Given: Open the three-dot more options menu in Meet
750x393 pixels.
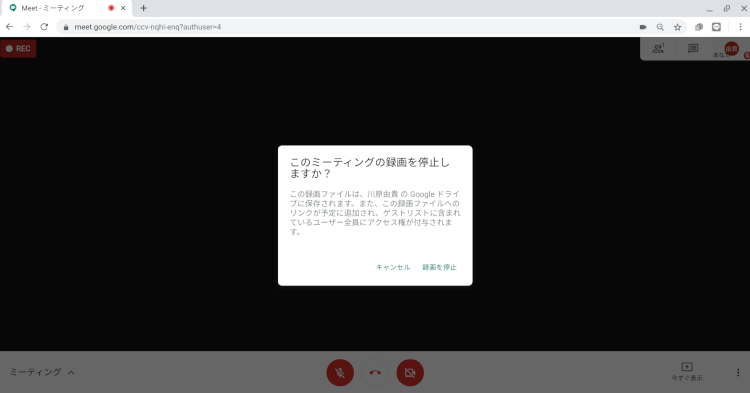Looking at the screenshot, I should pos(738,372).
